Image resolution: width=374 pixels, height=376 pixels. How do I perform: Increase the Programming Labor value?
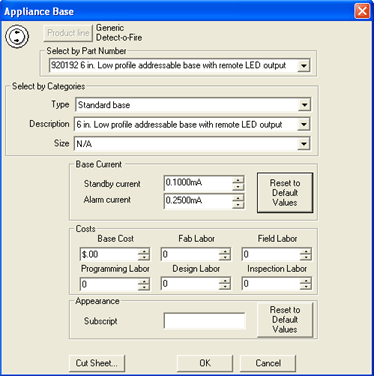click(x=144, y=281)
